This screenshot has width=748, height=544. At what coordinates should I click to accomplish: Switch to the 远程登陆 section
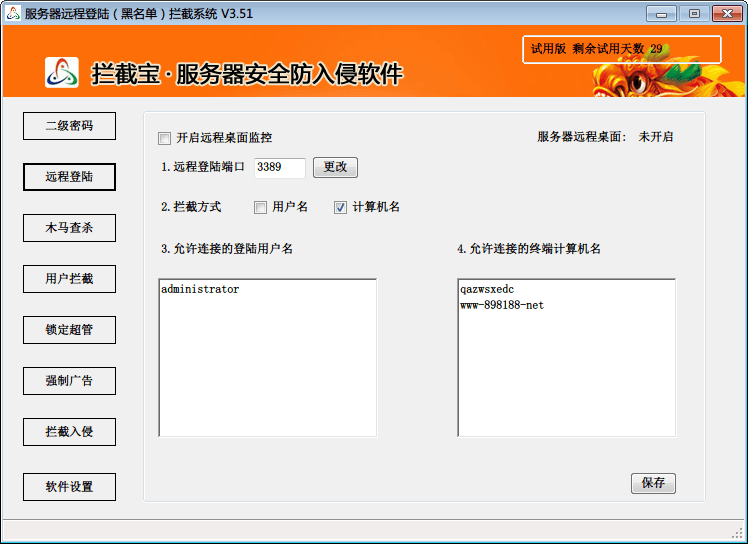(x=69, y=177)
